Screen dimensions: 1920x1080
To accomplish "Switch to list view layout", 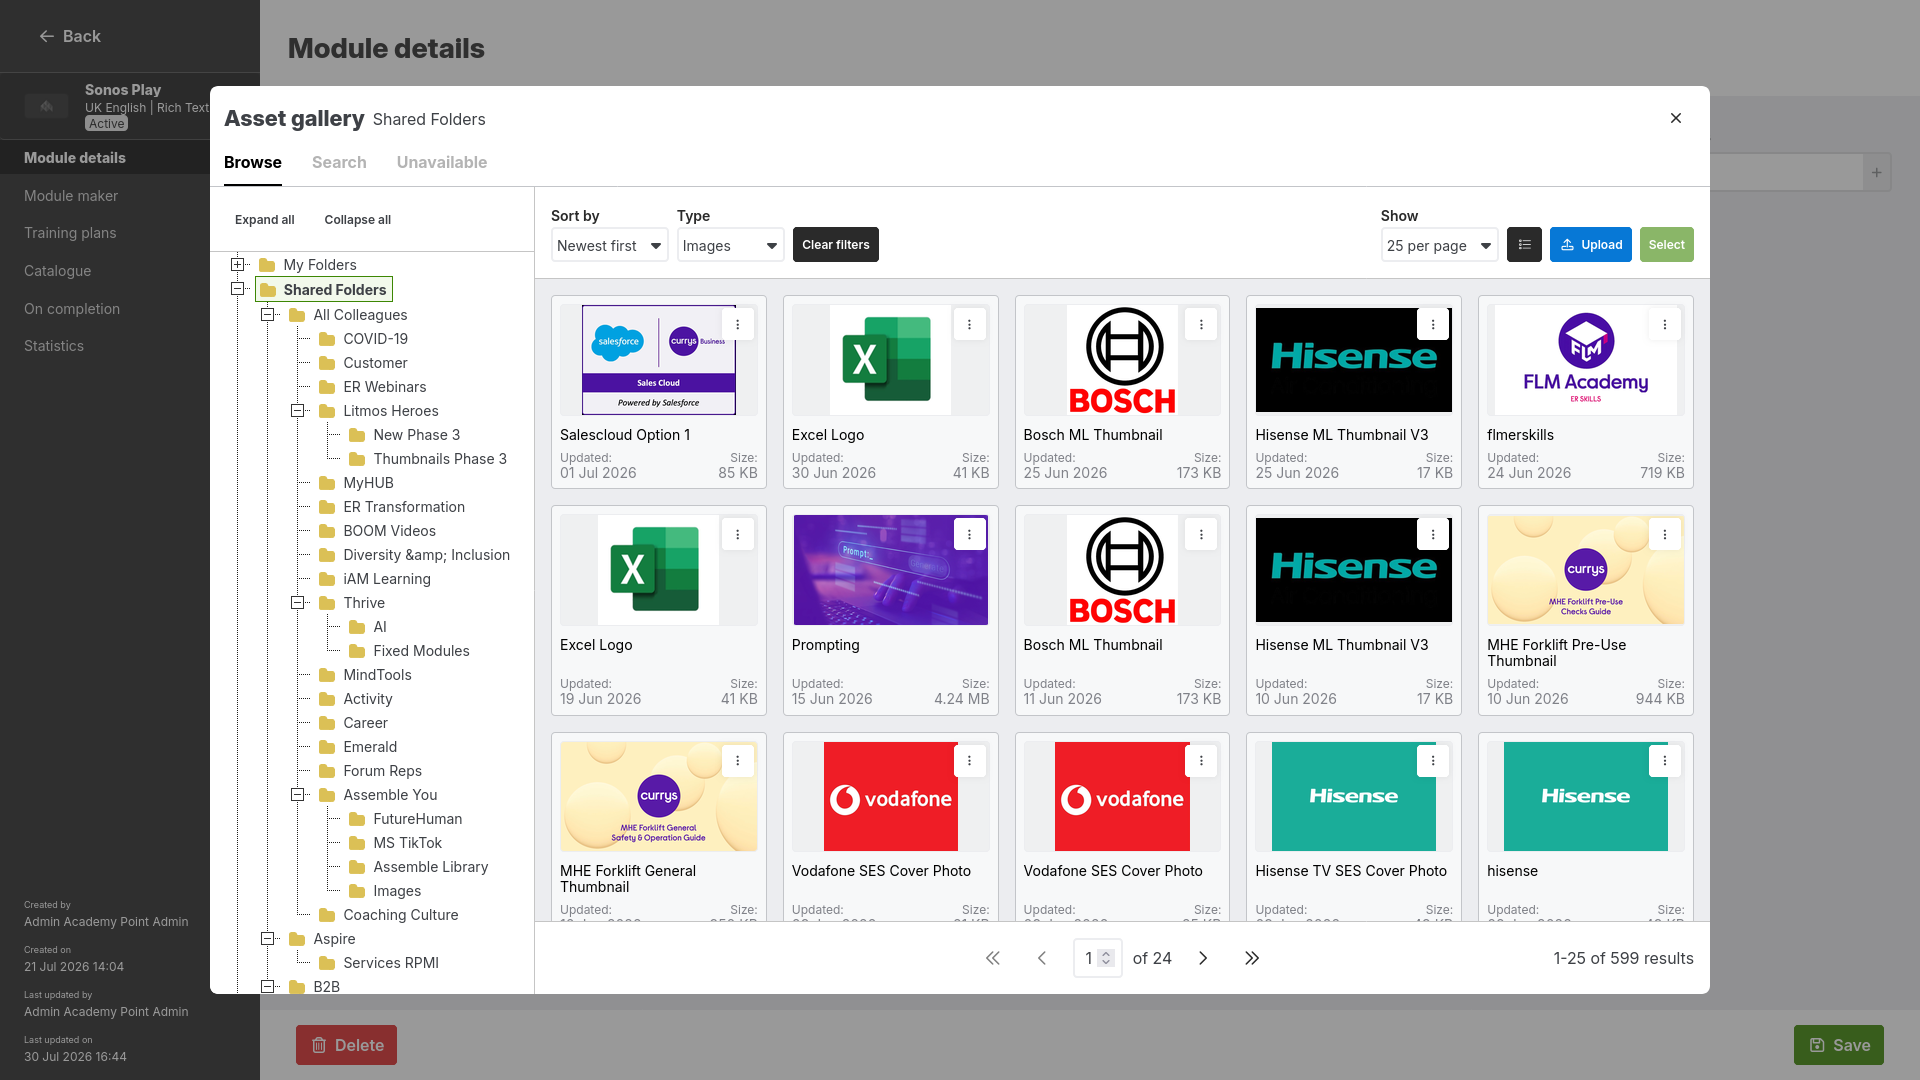I will 1524,245.
